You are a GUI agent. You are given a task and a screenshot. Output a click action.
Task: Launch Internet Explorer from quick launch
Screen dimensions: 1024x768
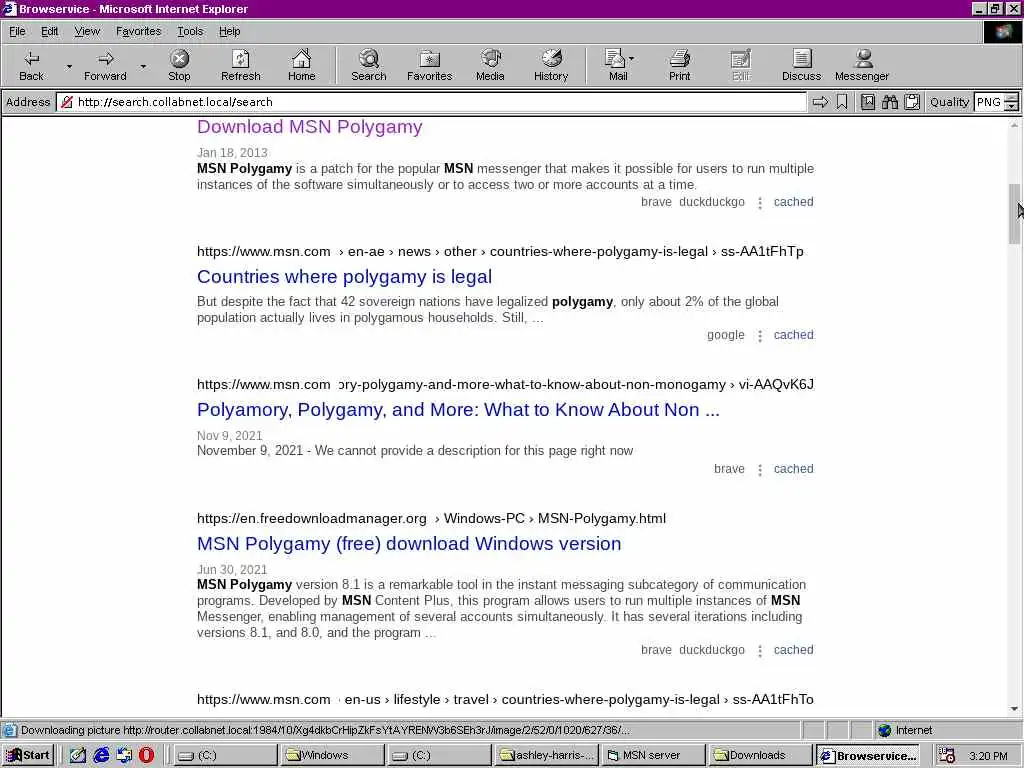101,755
